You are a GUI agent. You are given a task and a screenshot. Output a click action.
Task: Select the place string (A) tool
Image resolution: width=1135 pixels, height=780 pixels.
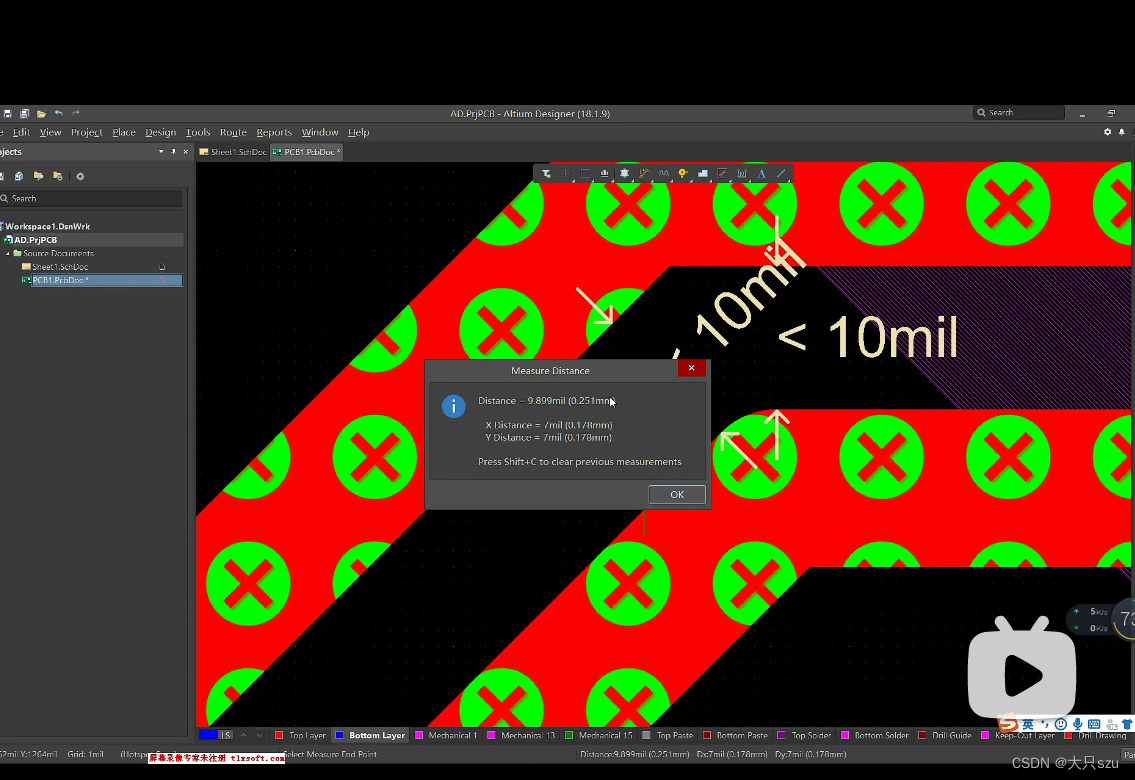[x=761, y=174]
